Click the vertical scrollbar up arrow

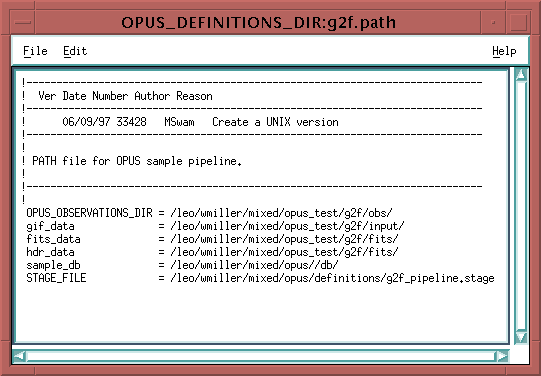click(521, 75)
